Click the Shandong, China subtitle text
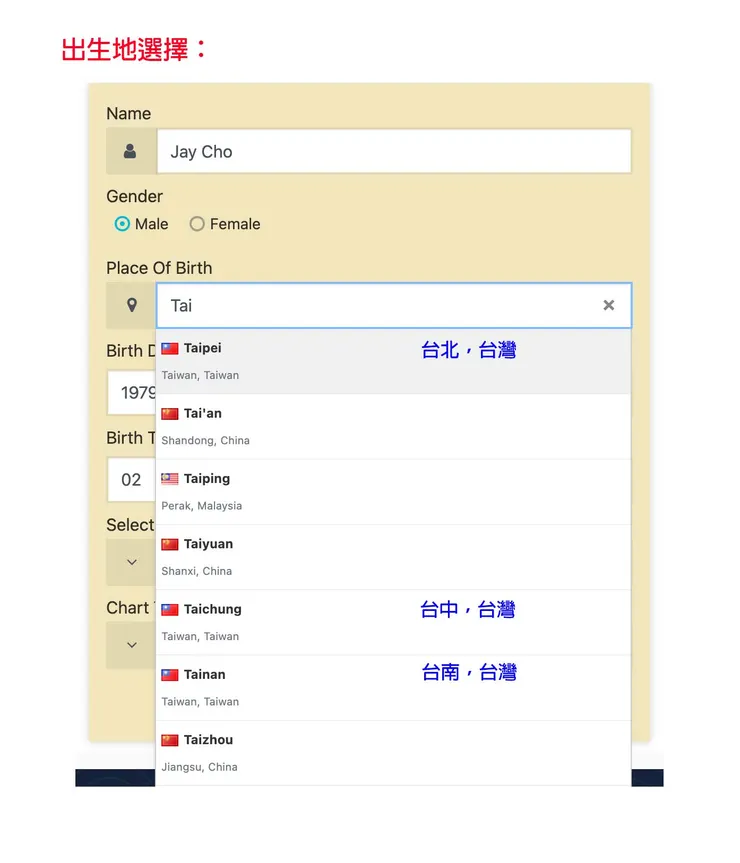The image size is (740, 863). (x=205, y=440)
